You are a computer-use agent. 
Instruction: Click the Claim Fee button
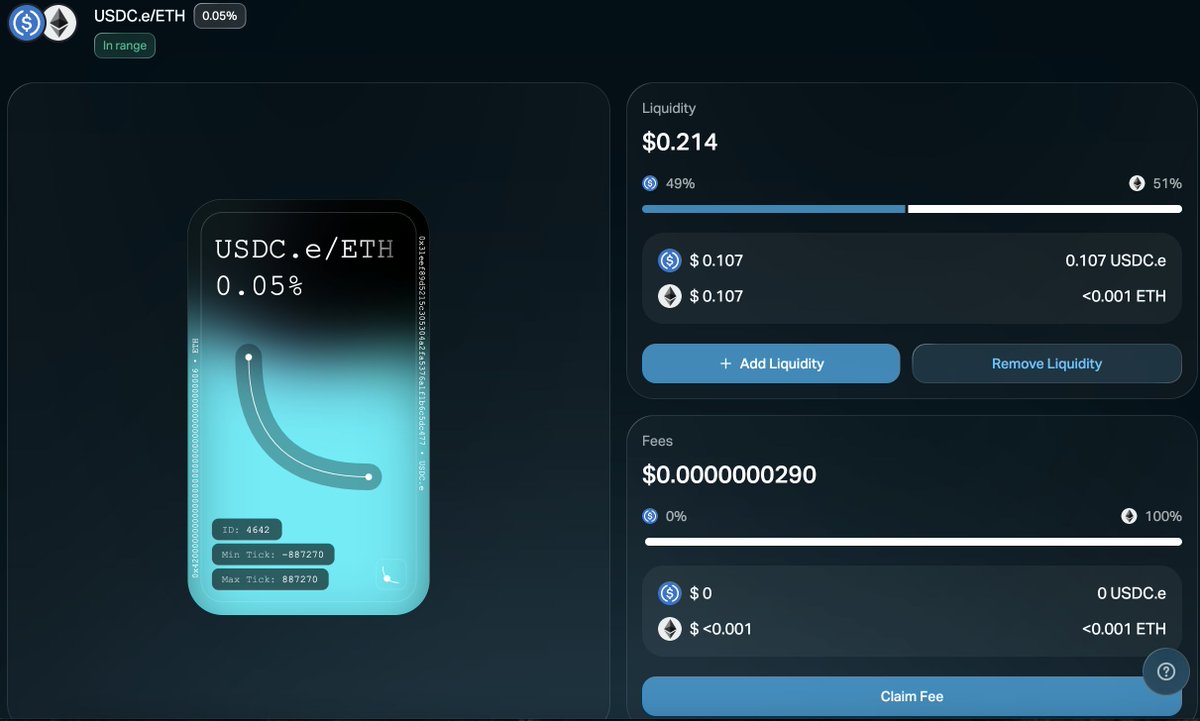tap(912, 696)
